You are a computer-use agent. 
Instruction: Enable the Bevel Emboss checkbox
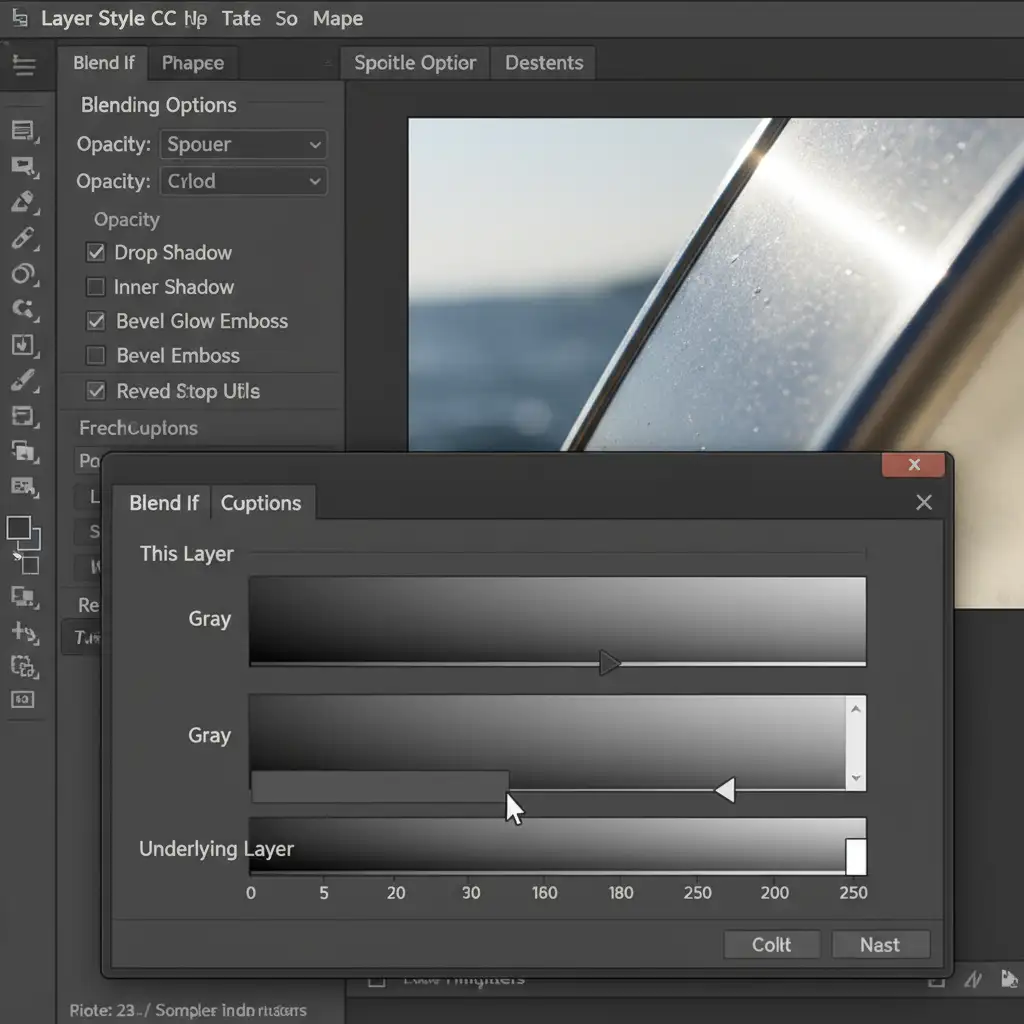point(96,356)
